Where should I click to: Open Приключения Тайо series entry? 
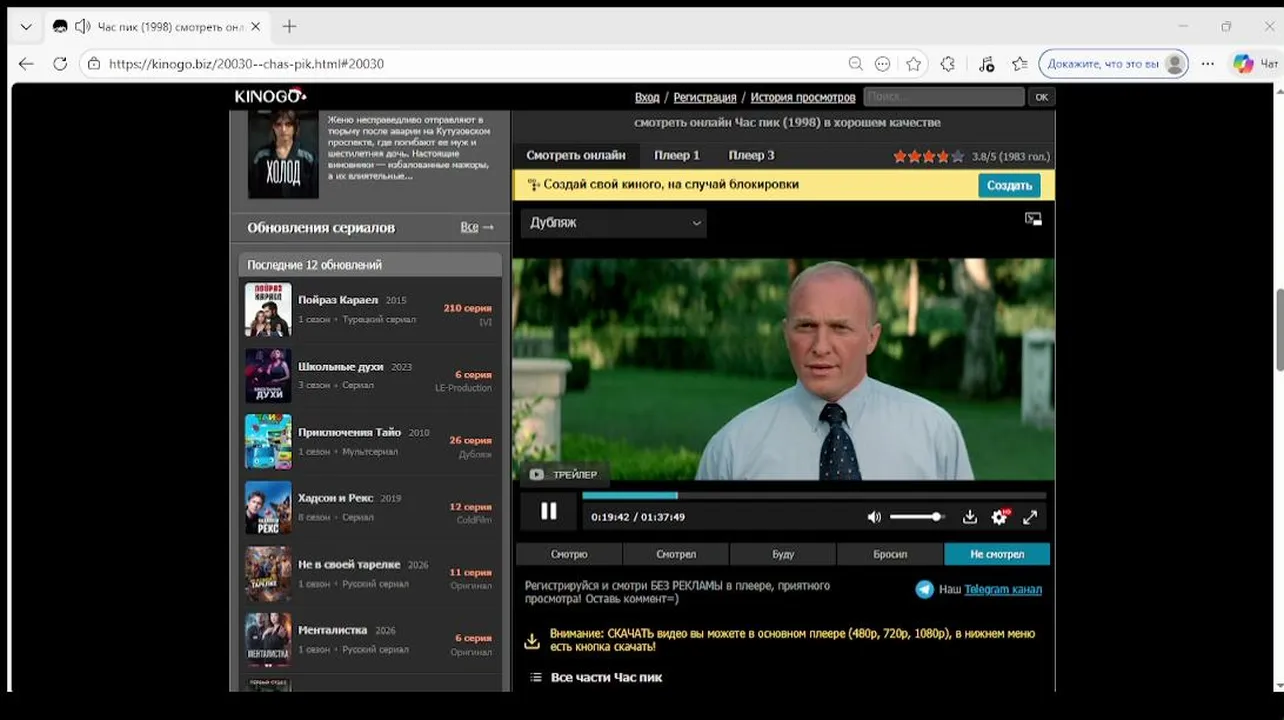coord(370,441)
